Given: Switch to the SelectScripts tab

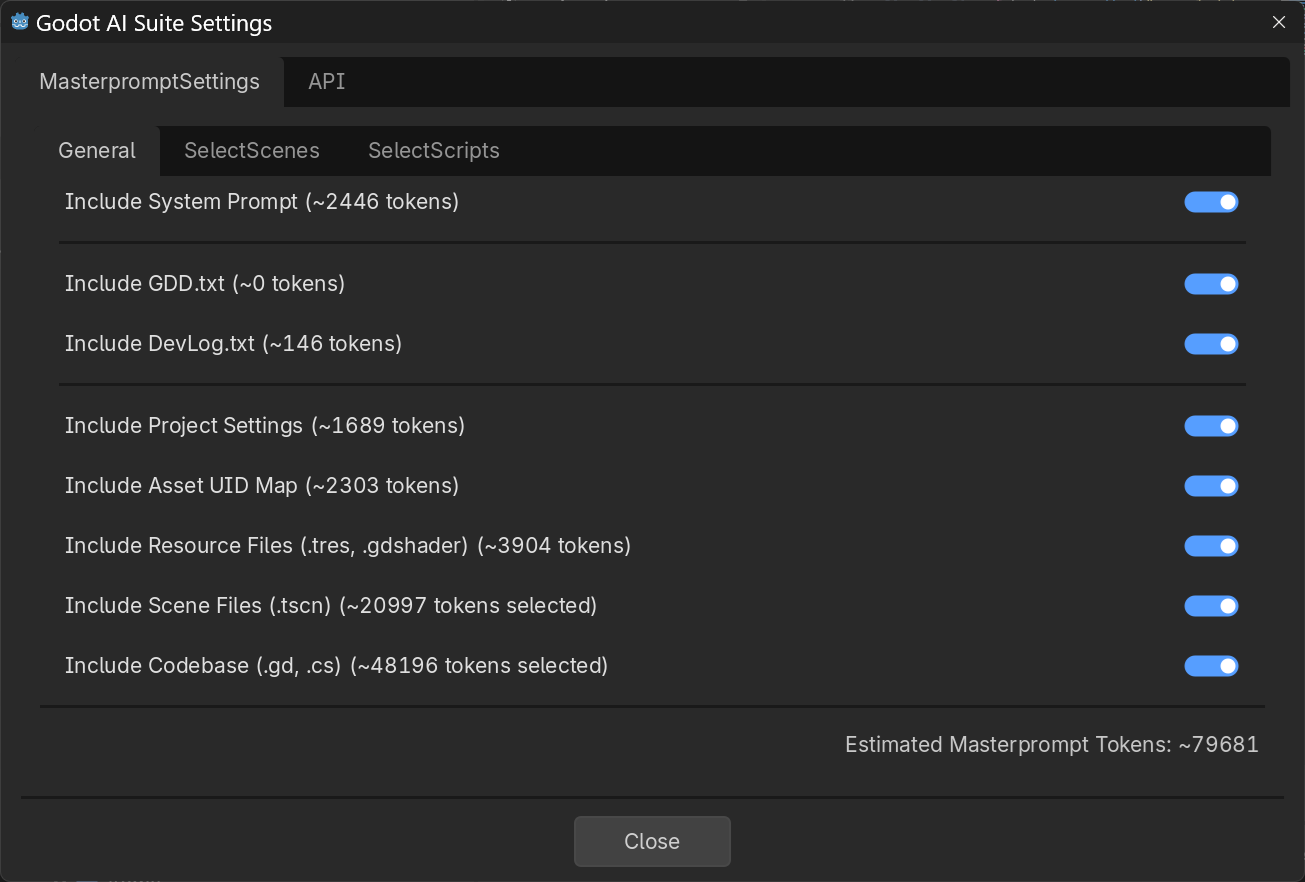Looking at the screenshot, I should pos(434,151).
